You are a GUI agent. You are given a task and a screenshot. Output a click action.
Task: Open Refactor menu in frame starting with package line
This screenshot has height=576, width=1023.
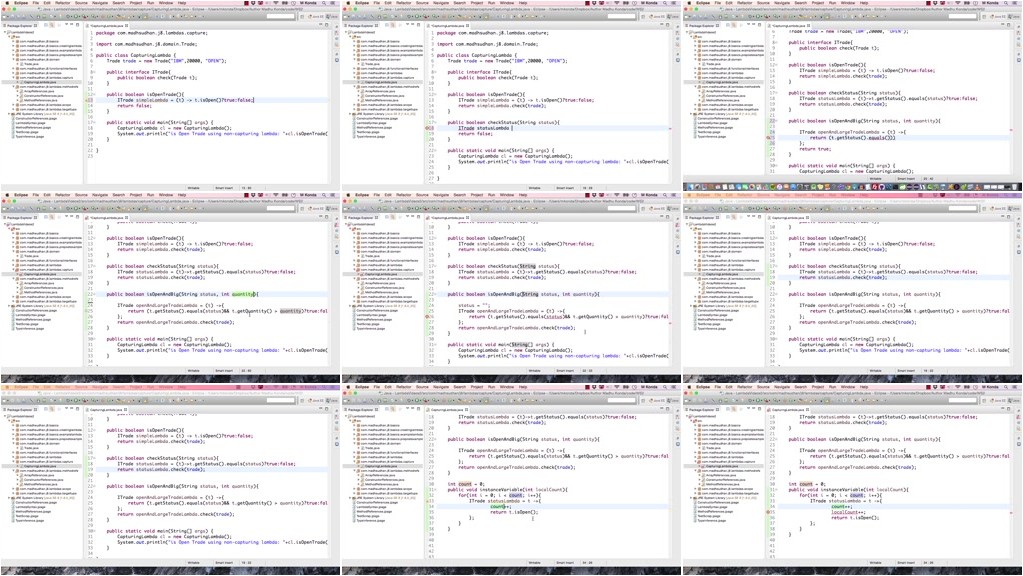tap(63, 3)
